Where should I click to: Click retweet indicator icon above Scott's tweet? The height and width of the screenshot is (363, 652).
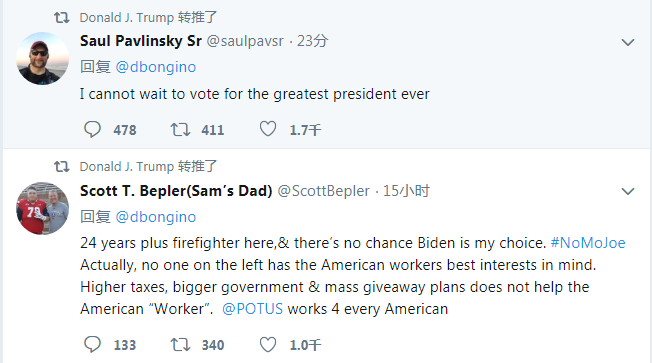point(62,166)
